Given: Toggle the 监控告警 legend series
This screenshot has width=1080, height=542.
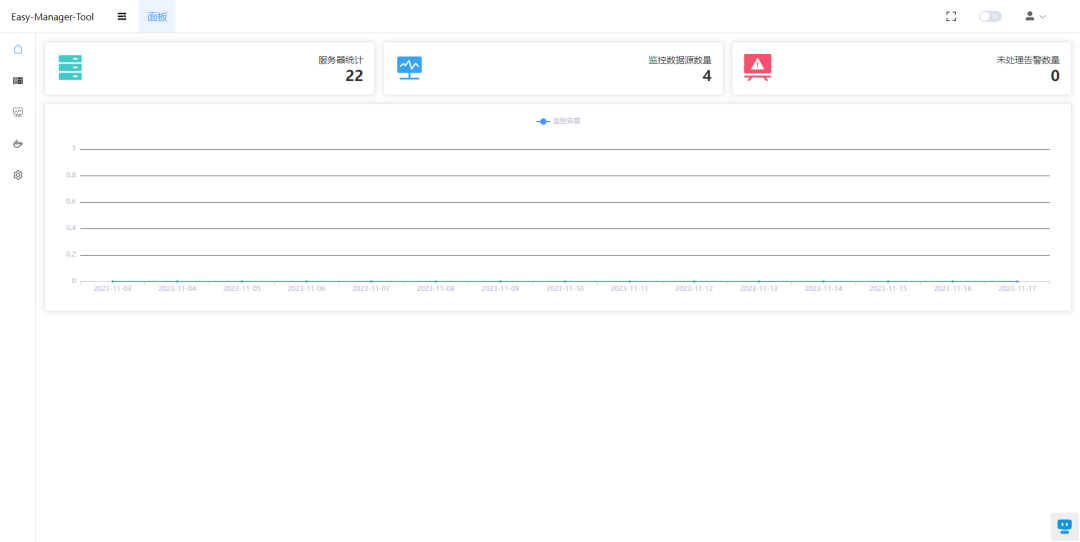Looking at the screenshot, I should (559, 121).
